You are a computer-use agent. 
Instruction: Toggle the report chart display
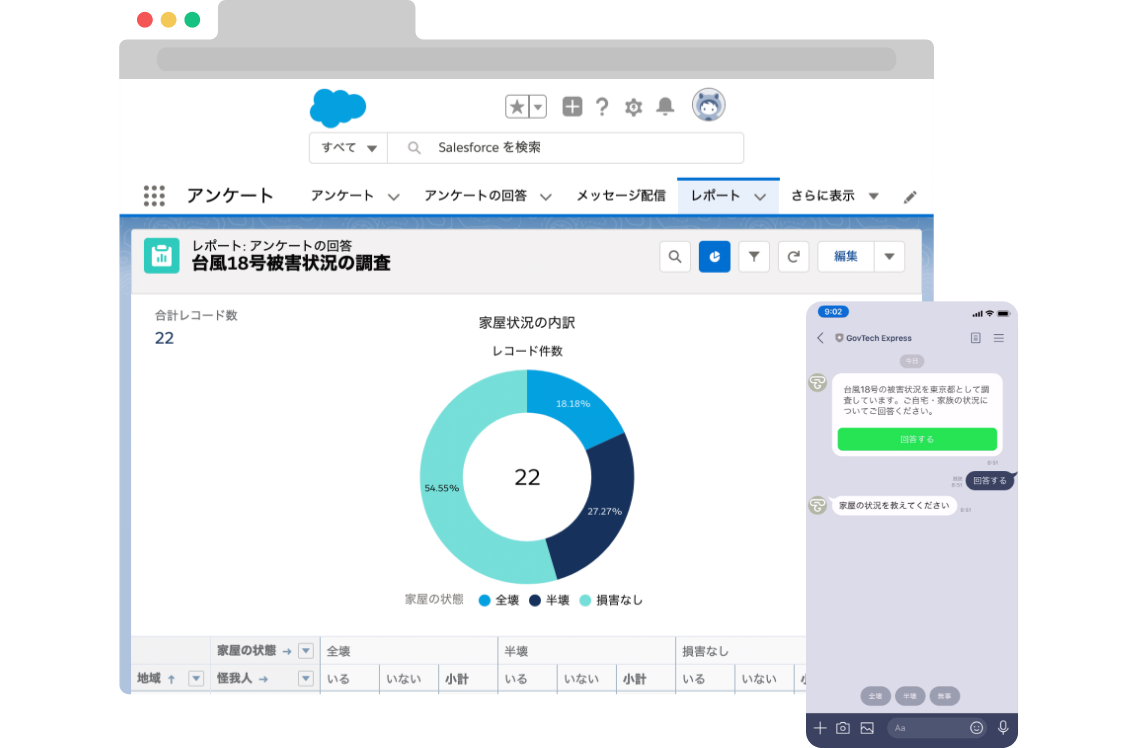click(x=714, y=256)
